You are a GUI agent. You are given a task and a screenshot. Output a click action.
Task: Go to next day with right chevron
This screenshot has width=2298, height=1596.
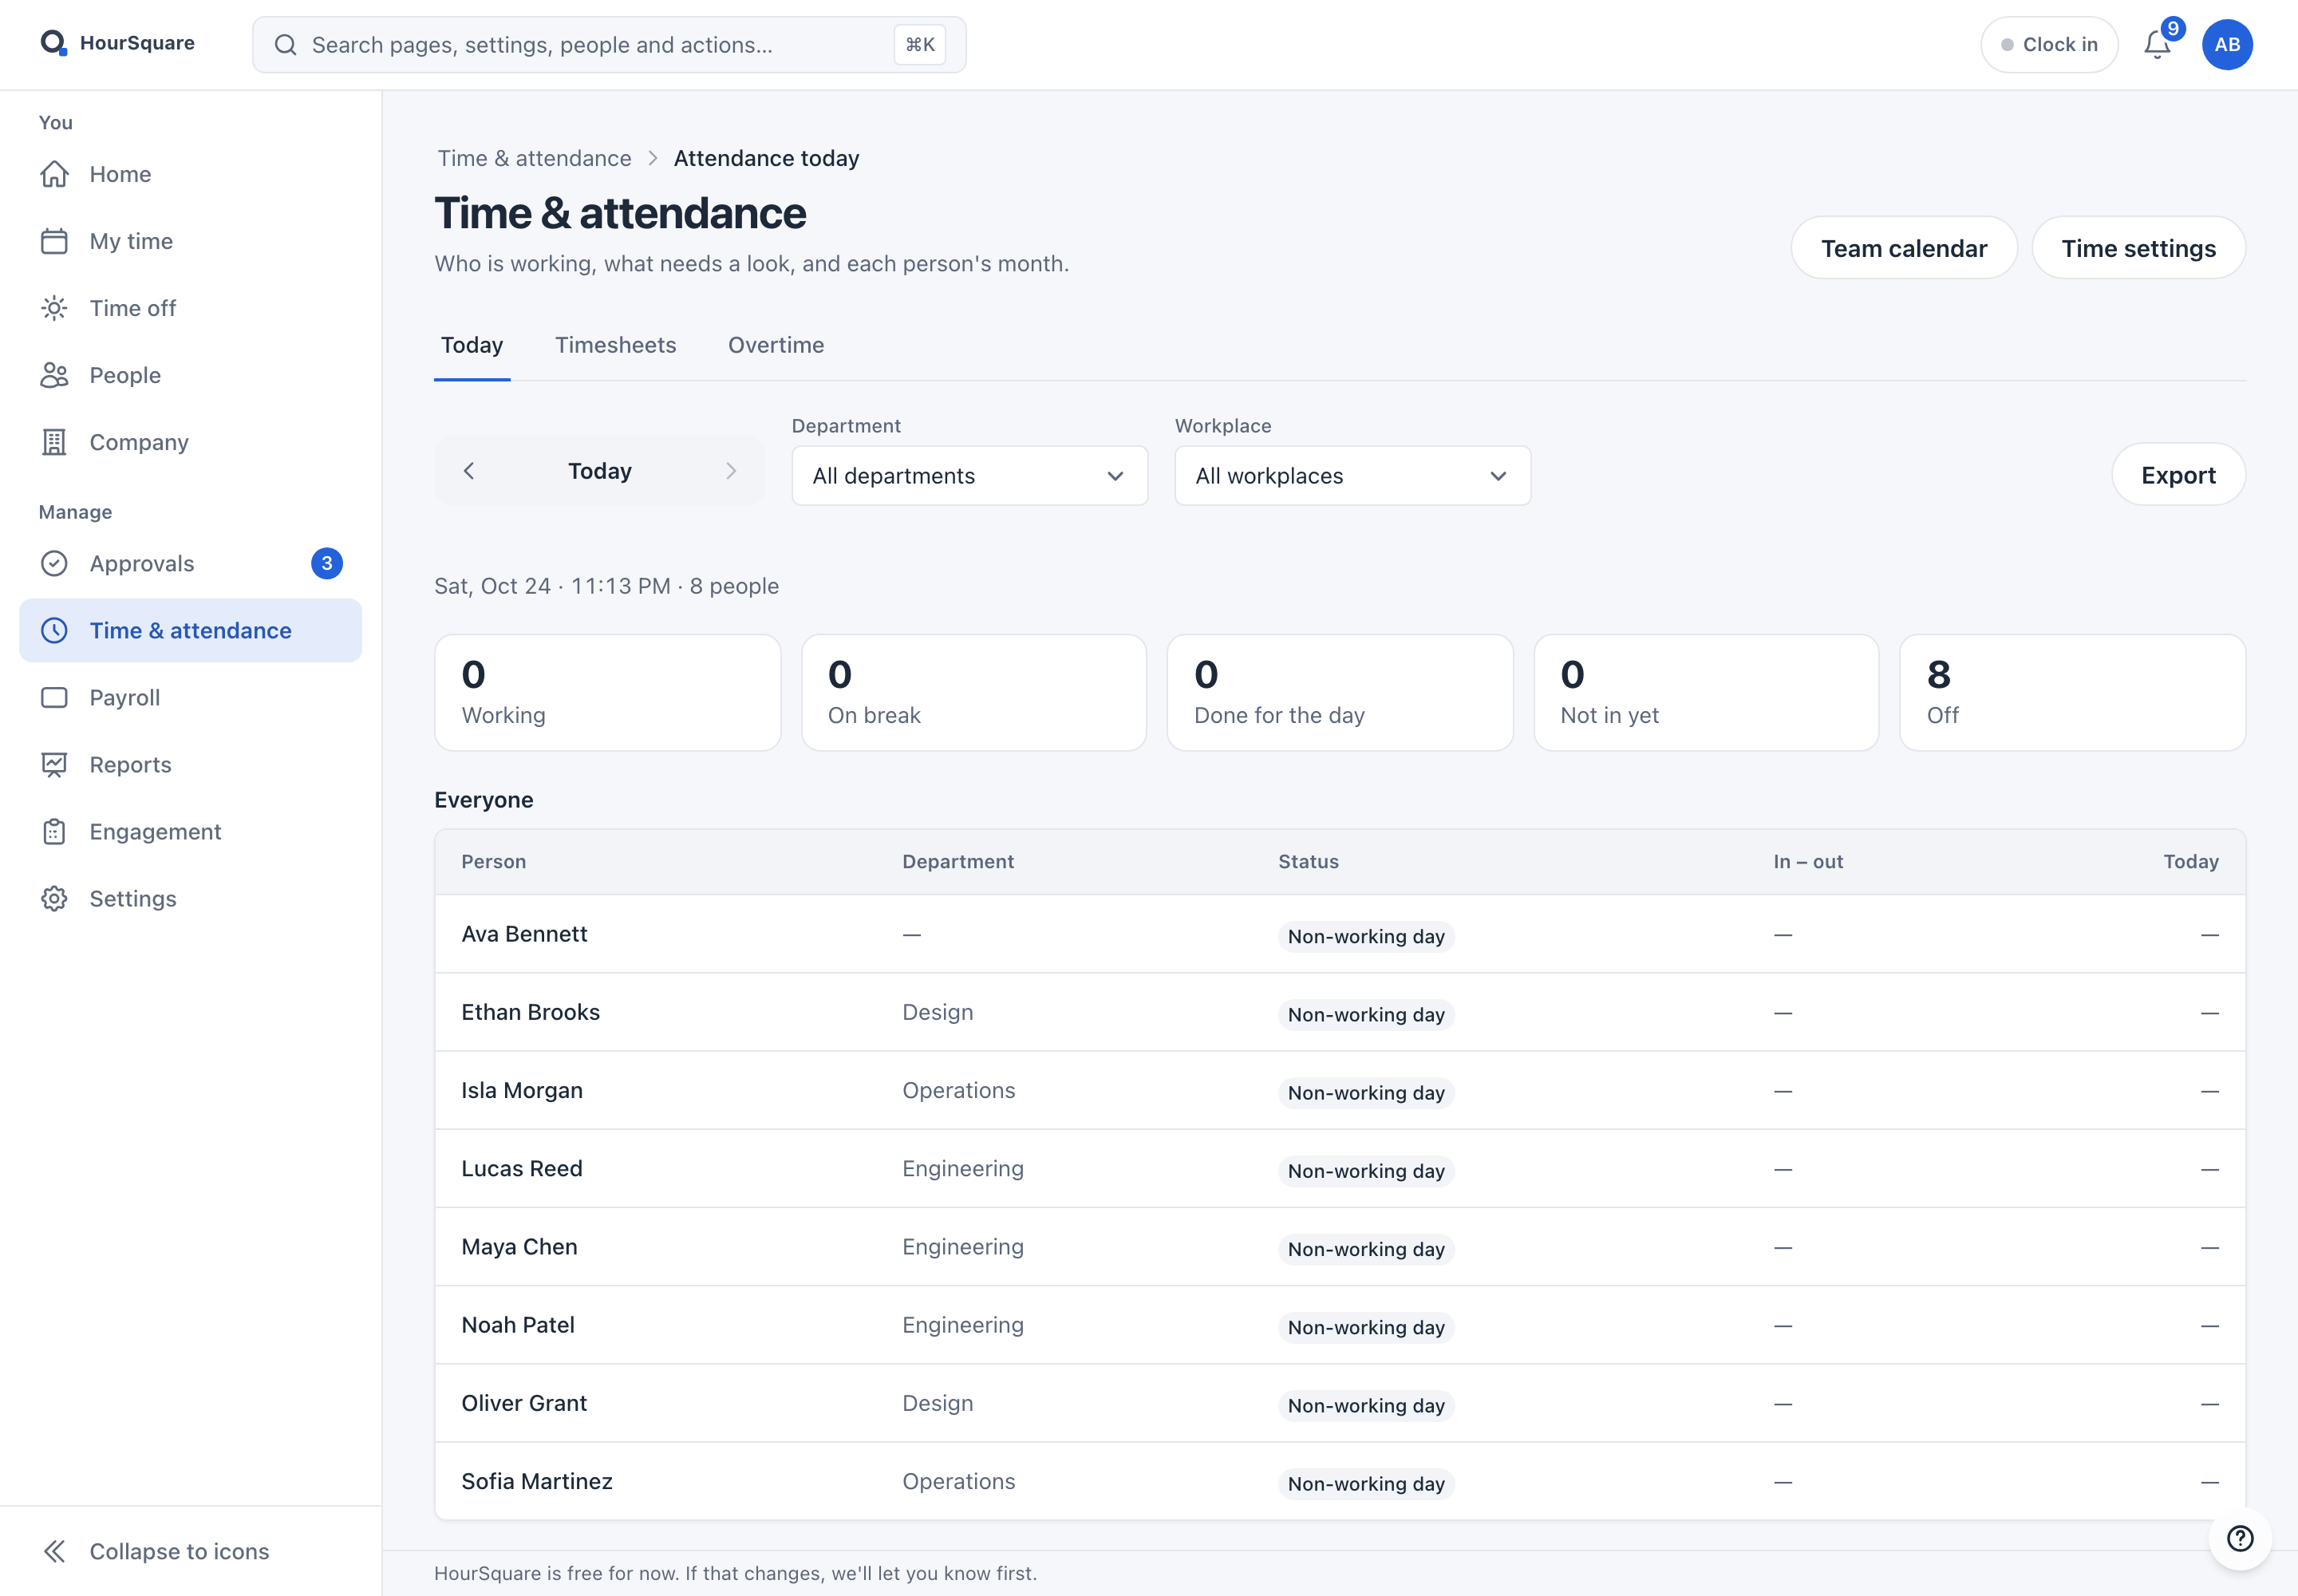(731, 471)
